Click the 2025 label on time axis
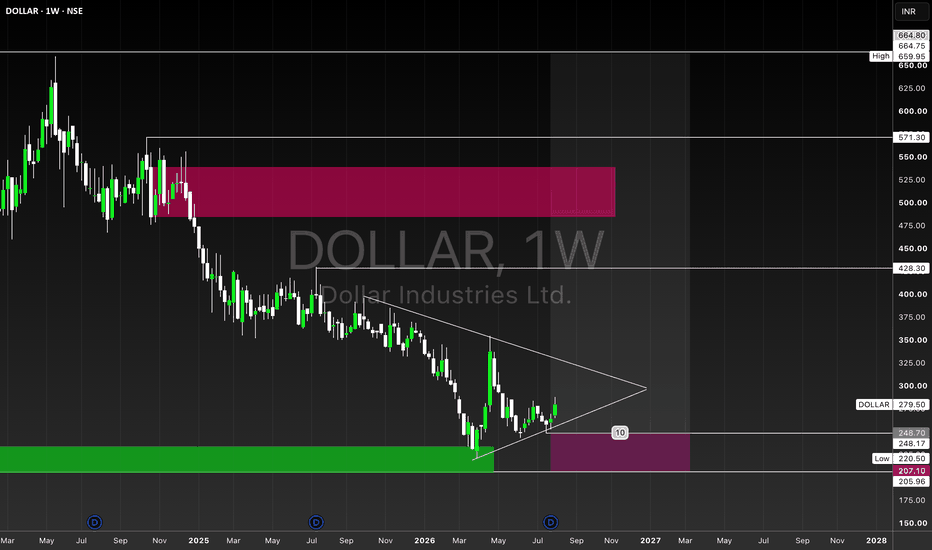Viewport: 932px width, 550px height. 199,540
